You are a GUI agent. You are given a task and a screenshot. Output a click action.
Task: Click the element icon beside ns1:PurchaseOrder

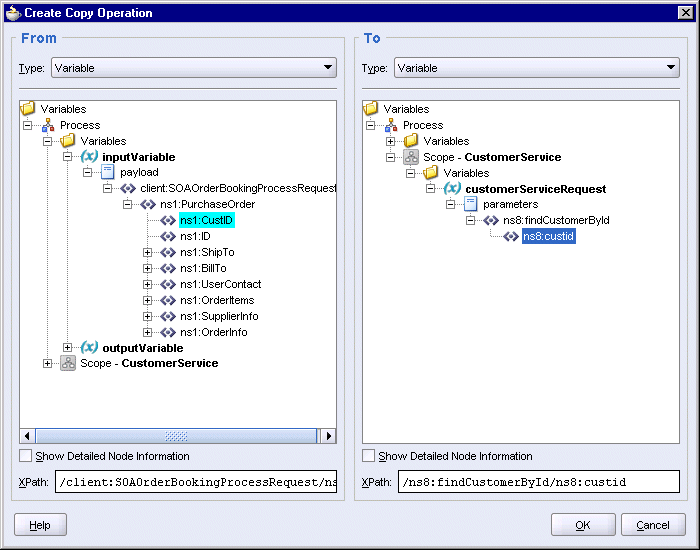click(148, 204)
